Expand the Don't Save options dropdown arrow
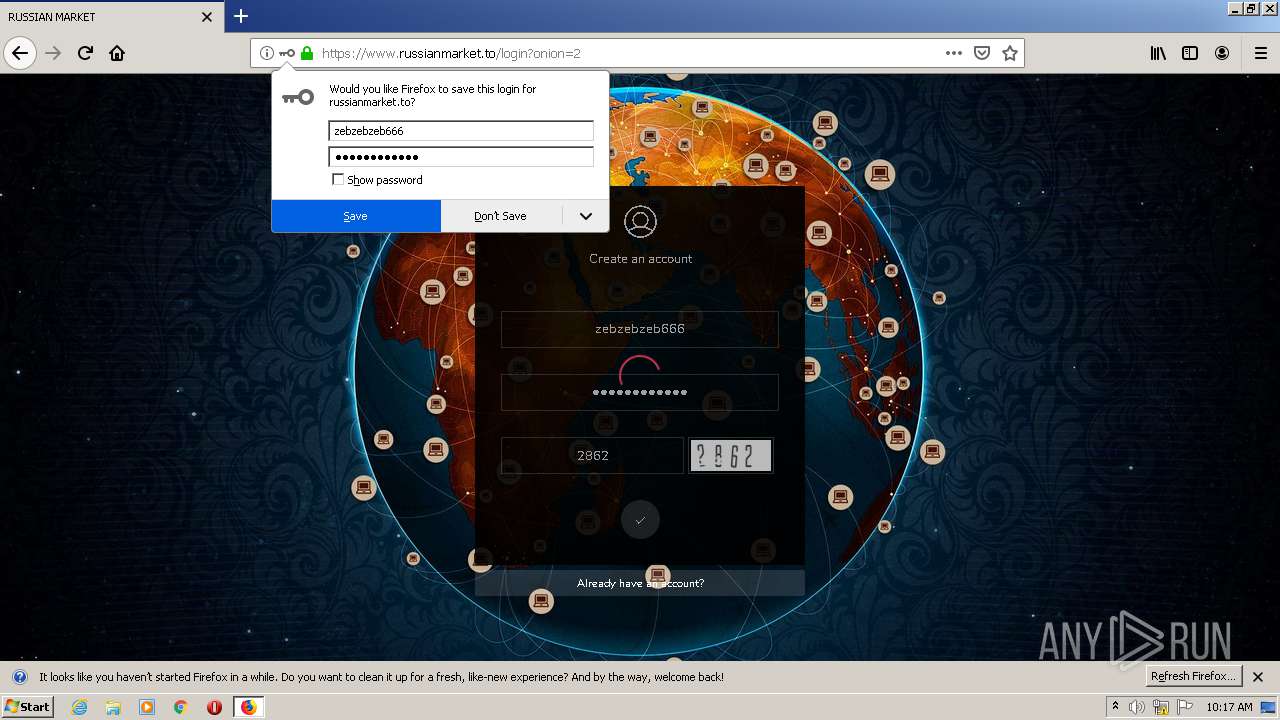The height and width of the screenshot is (720, 1280). (x=586, y=216)
